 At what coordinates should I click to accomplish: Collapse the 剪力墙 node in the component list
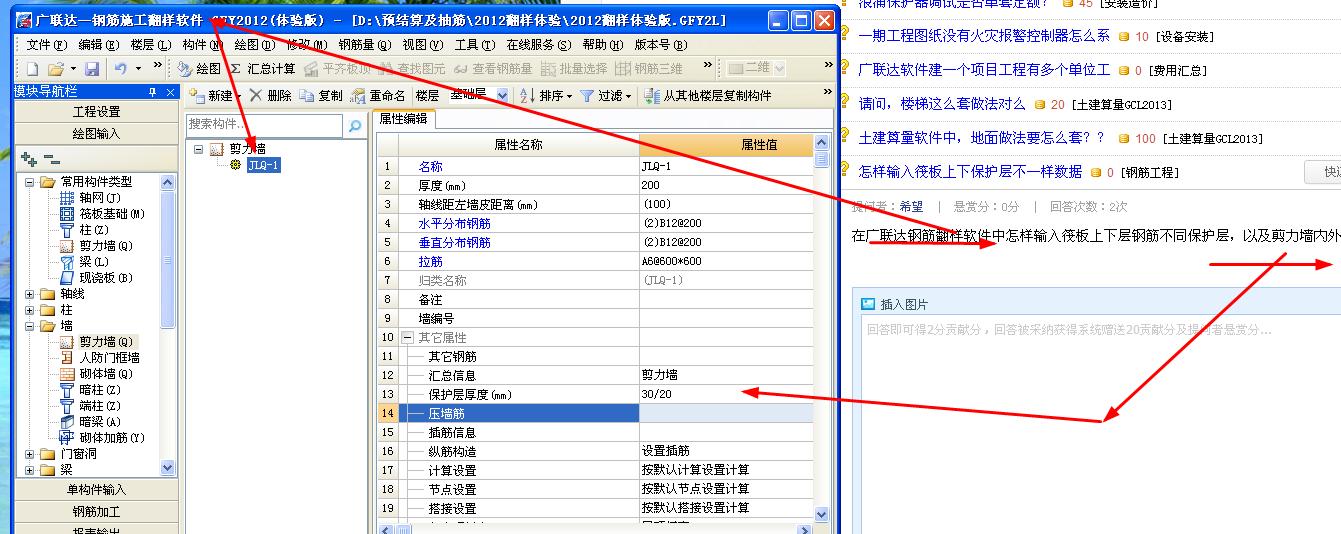pyautogui.click(x=199, y=149)
